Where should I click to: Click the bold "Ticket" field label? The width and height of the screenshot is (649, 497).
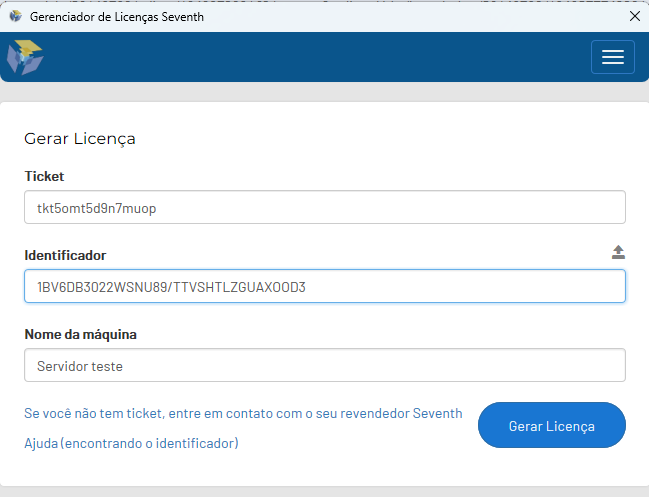pos(44,176)
